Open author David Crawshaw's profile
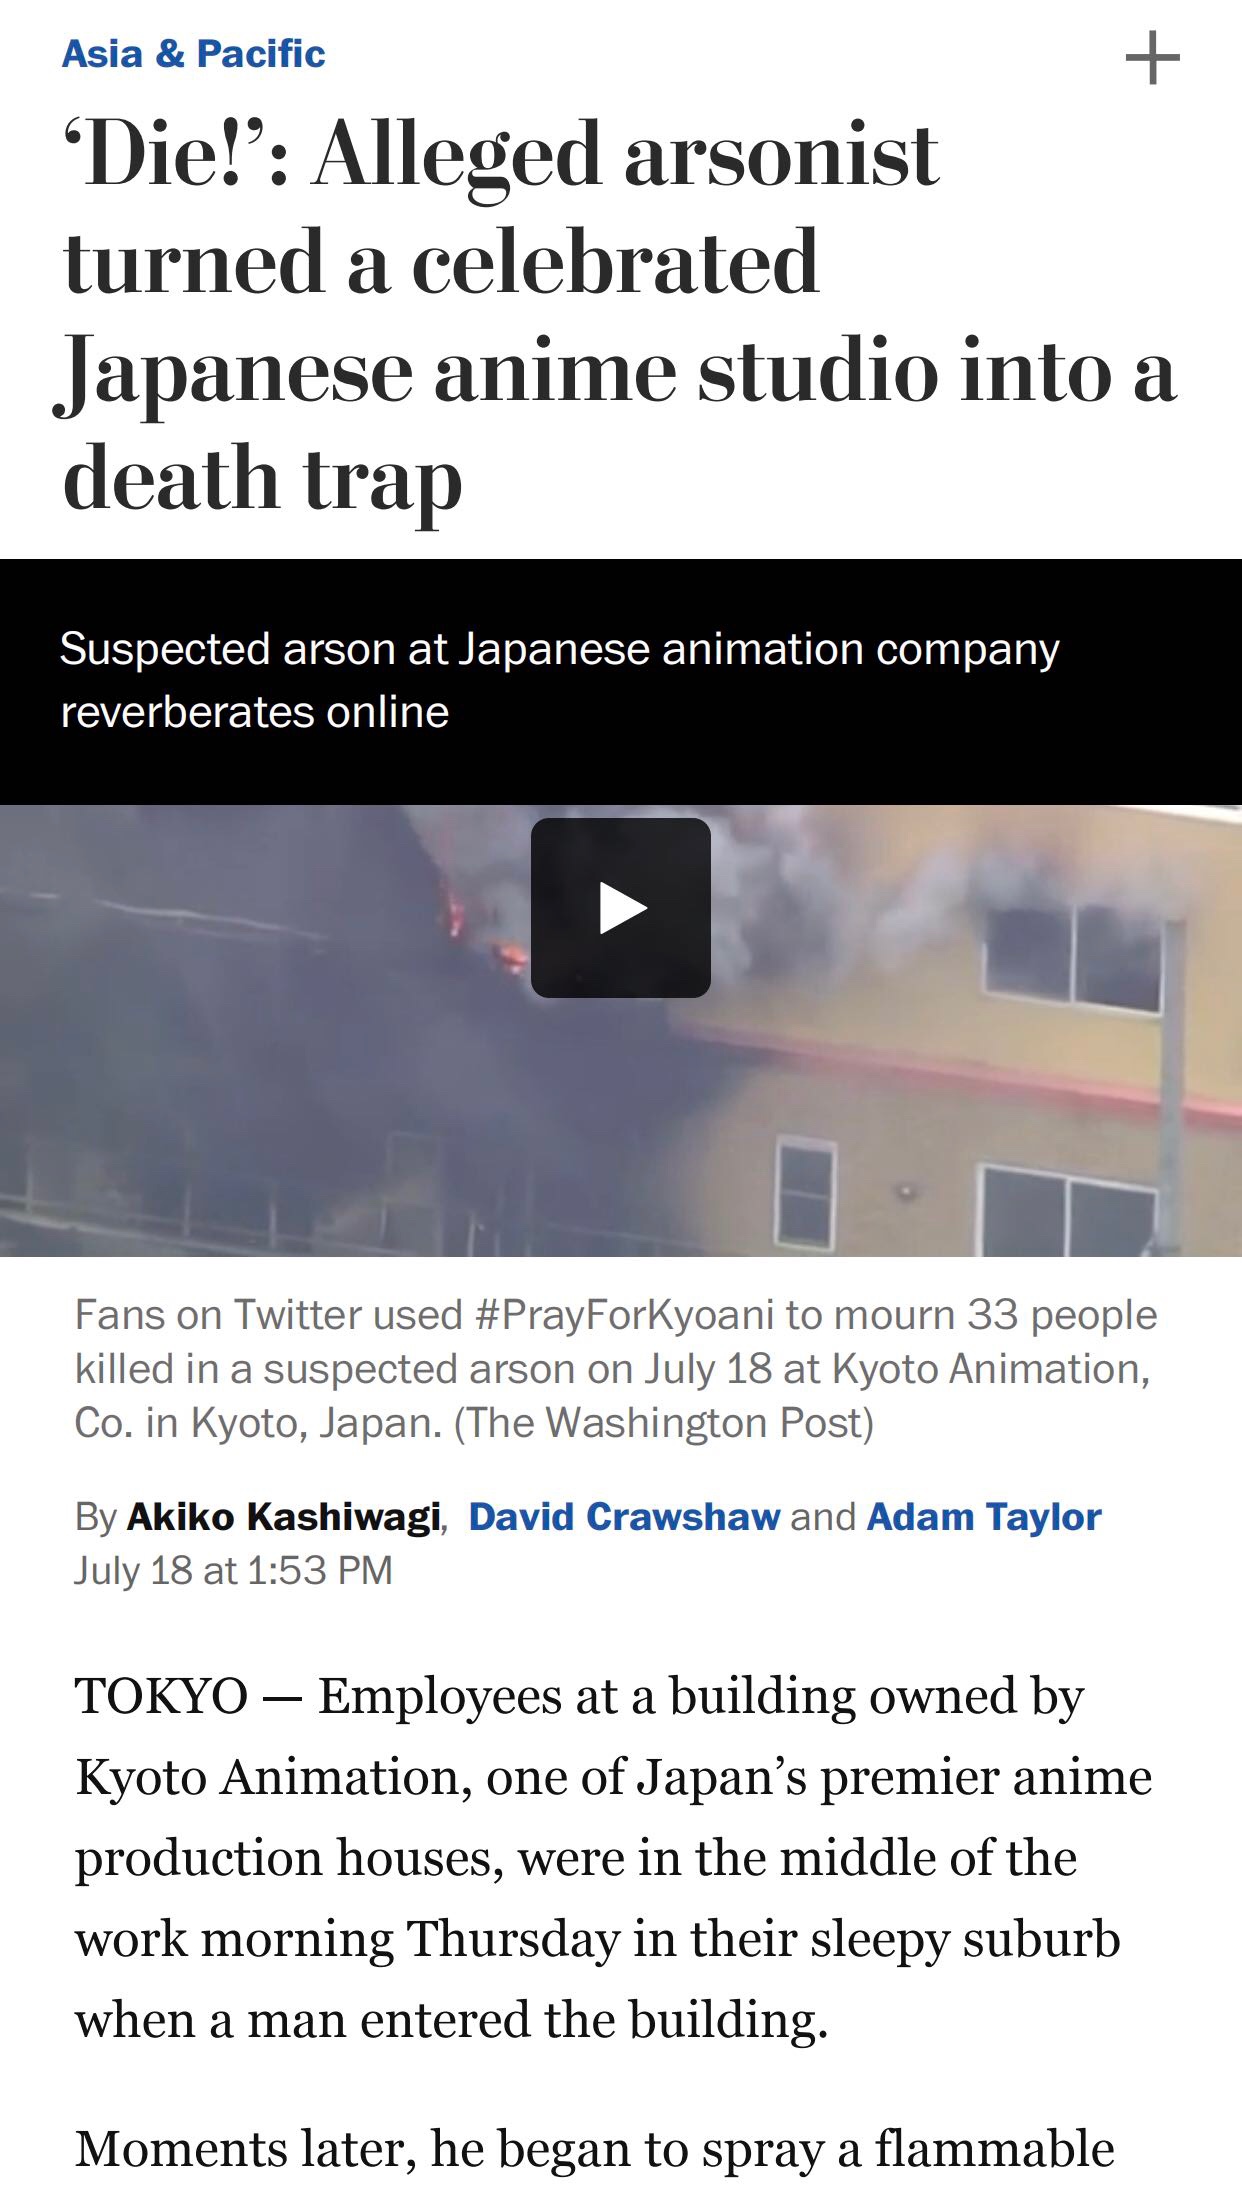 click(x=624, y=1517)
